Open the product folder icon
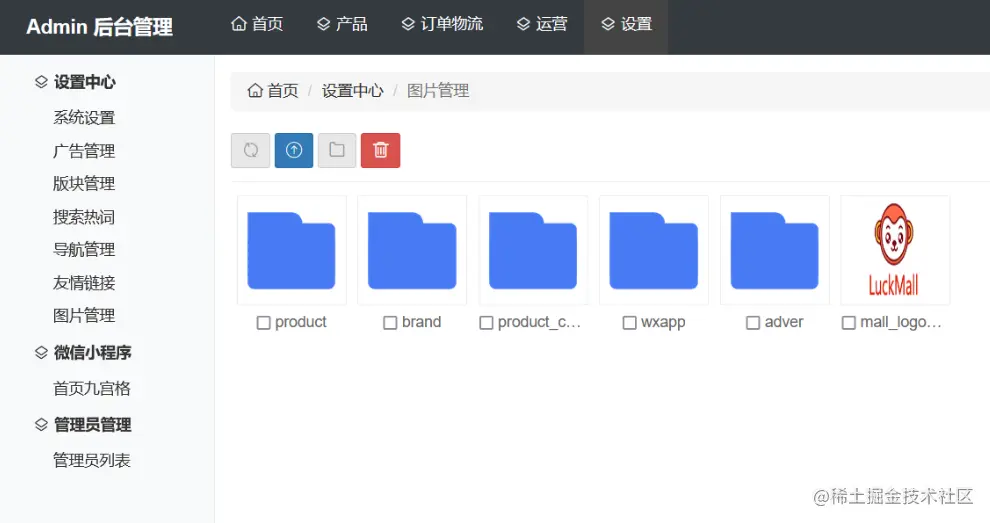 pyautogui.click(x=292, y=251)
